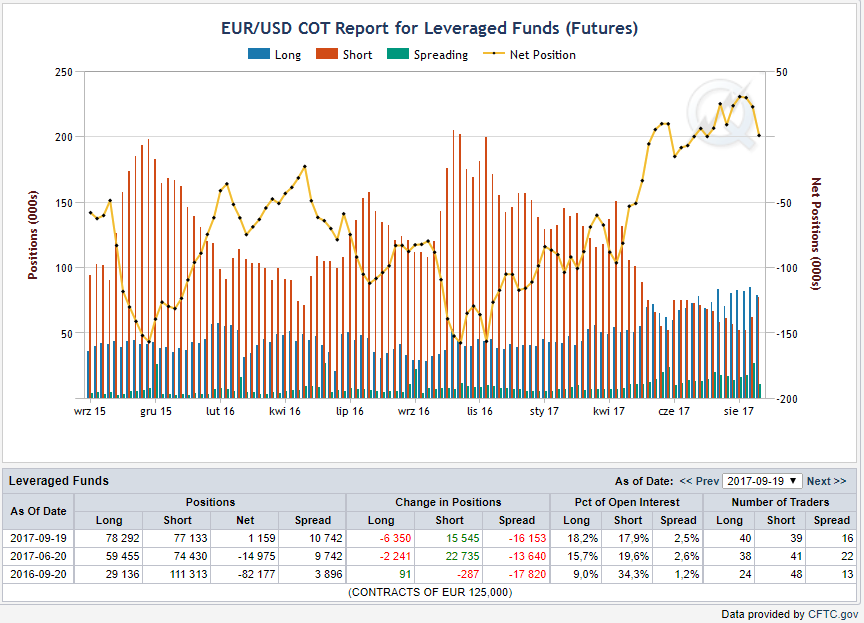Click the x-axis label wrz 15
Screen dimensions: 864x623
[90, 411]
